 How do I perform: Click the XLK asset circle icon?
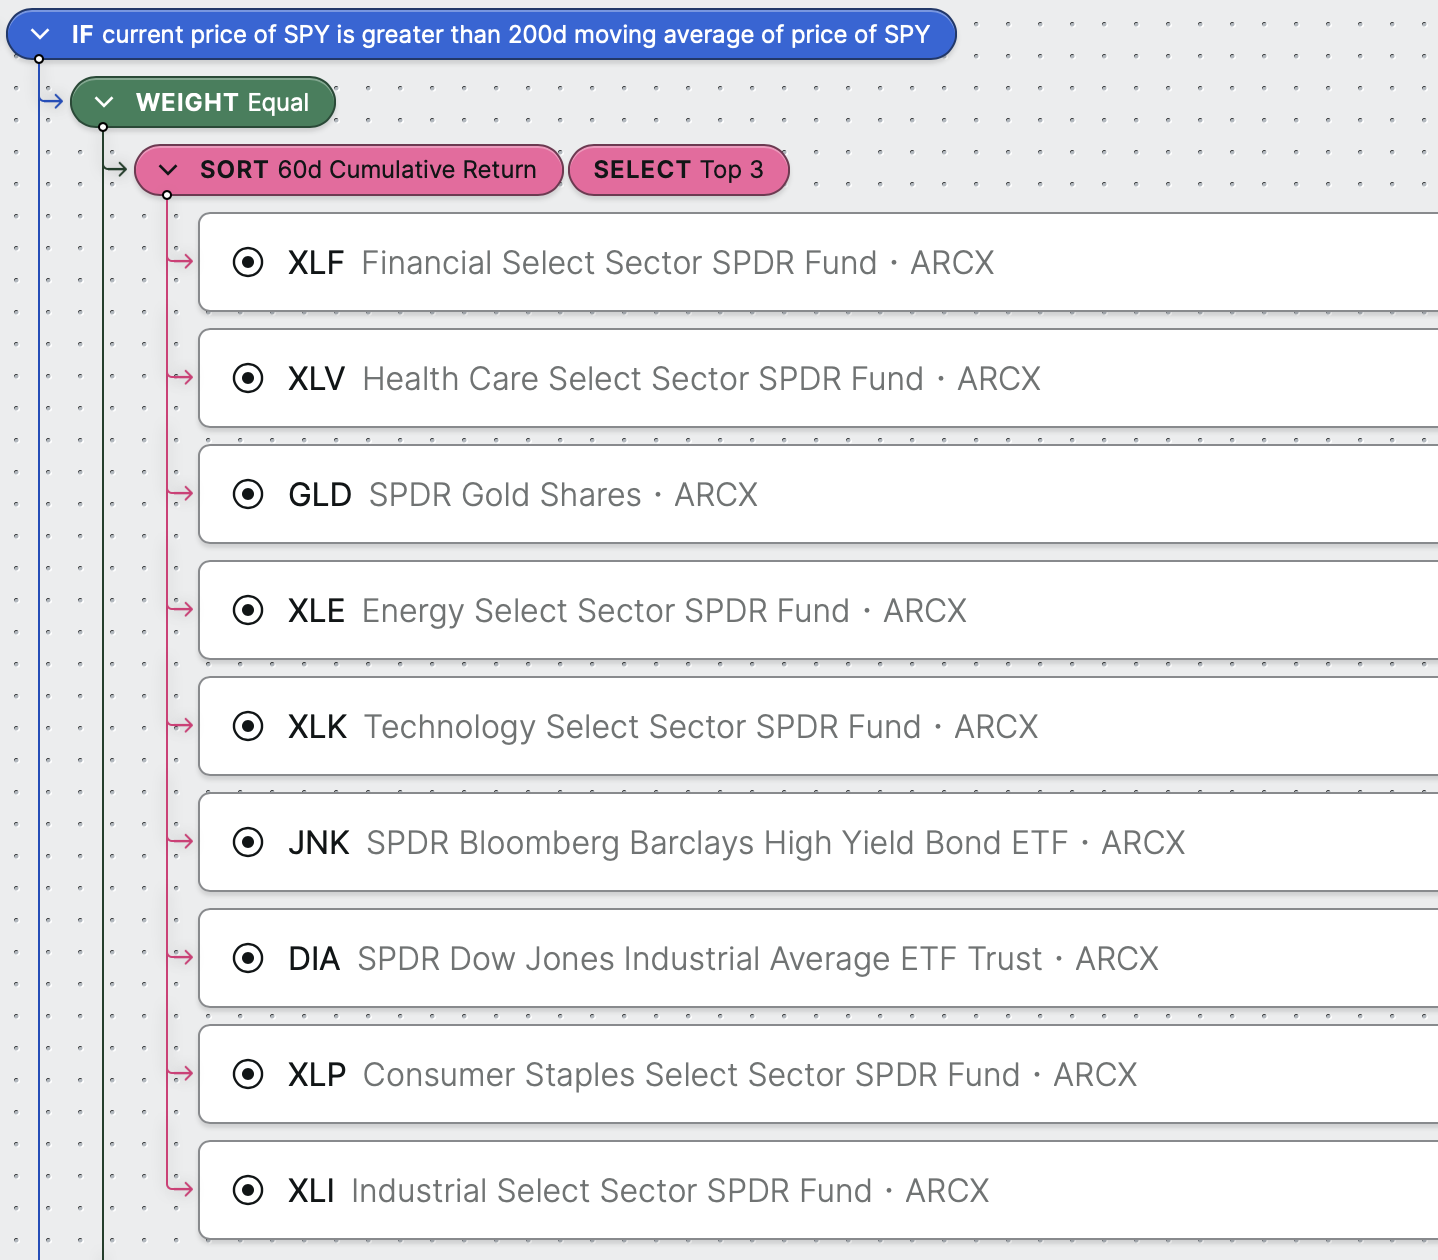point(248,727)
